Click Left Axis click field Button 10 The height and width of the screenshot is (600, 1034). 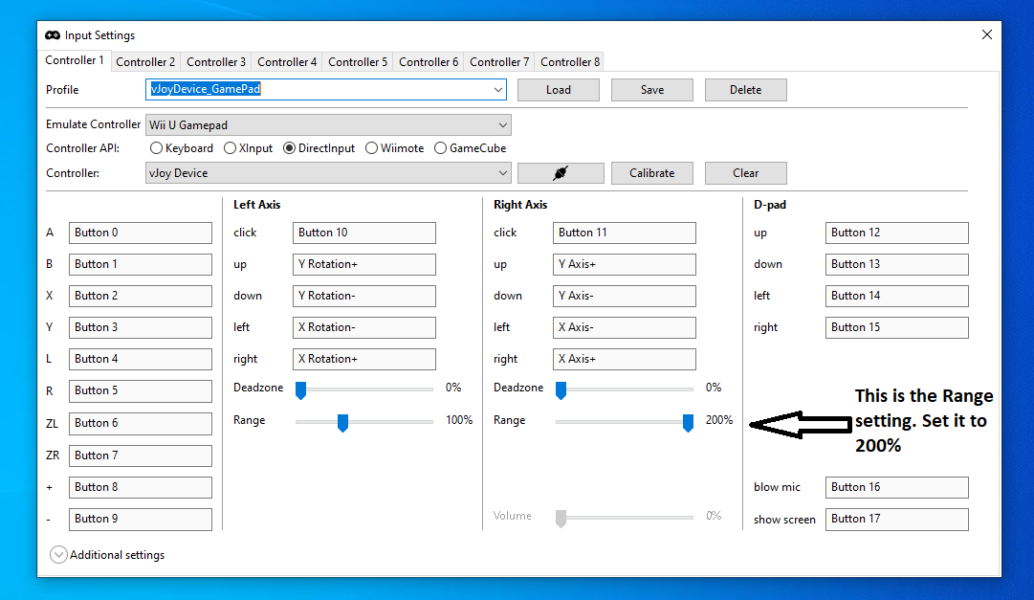point(364,233)
